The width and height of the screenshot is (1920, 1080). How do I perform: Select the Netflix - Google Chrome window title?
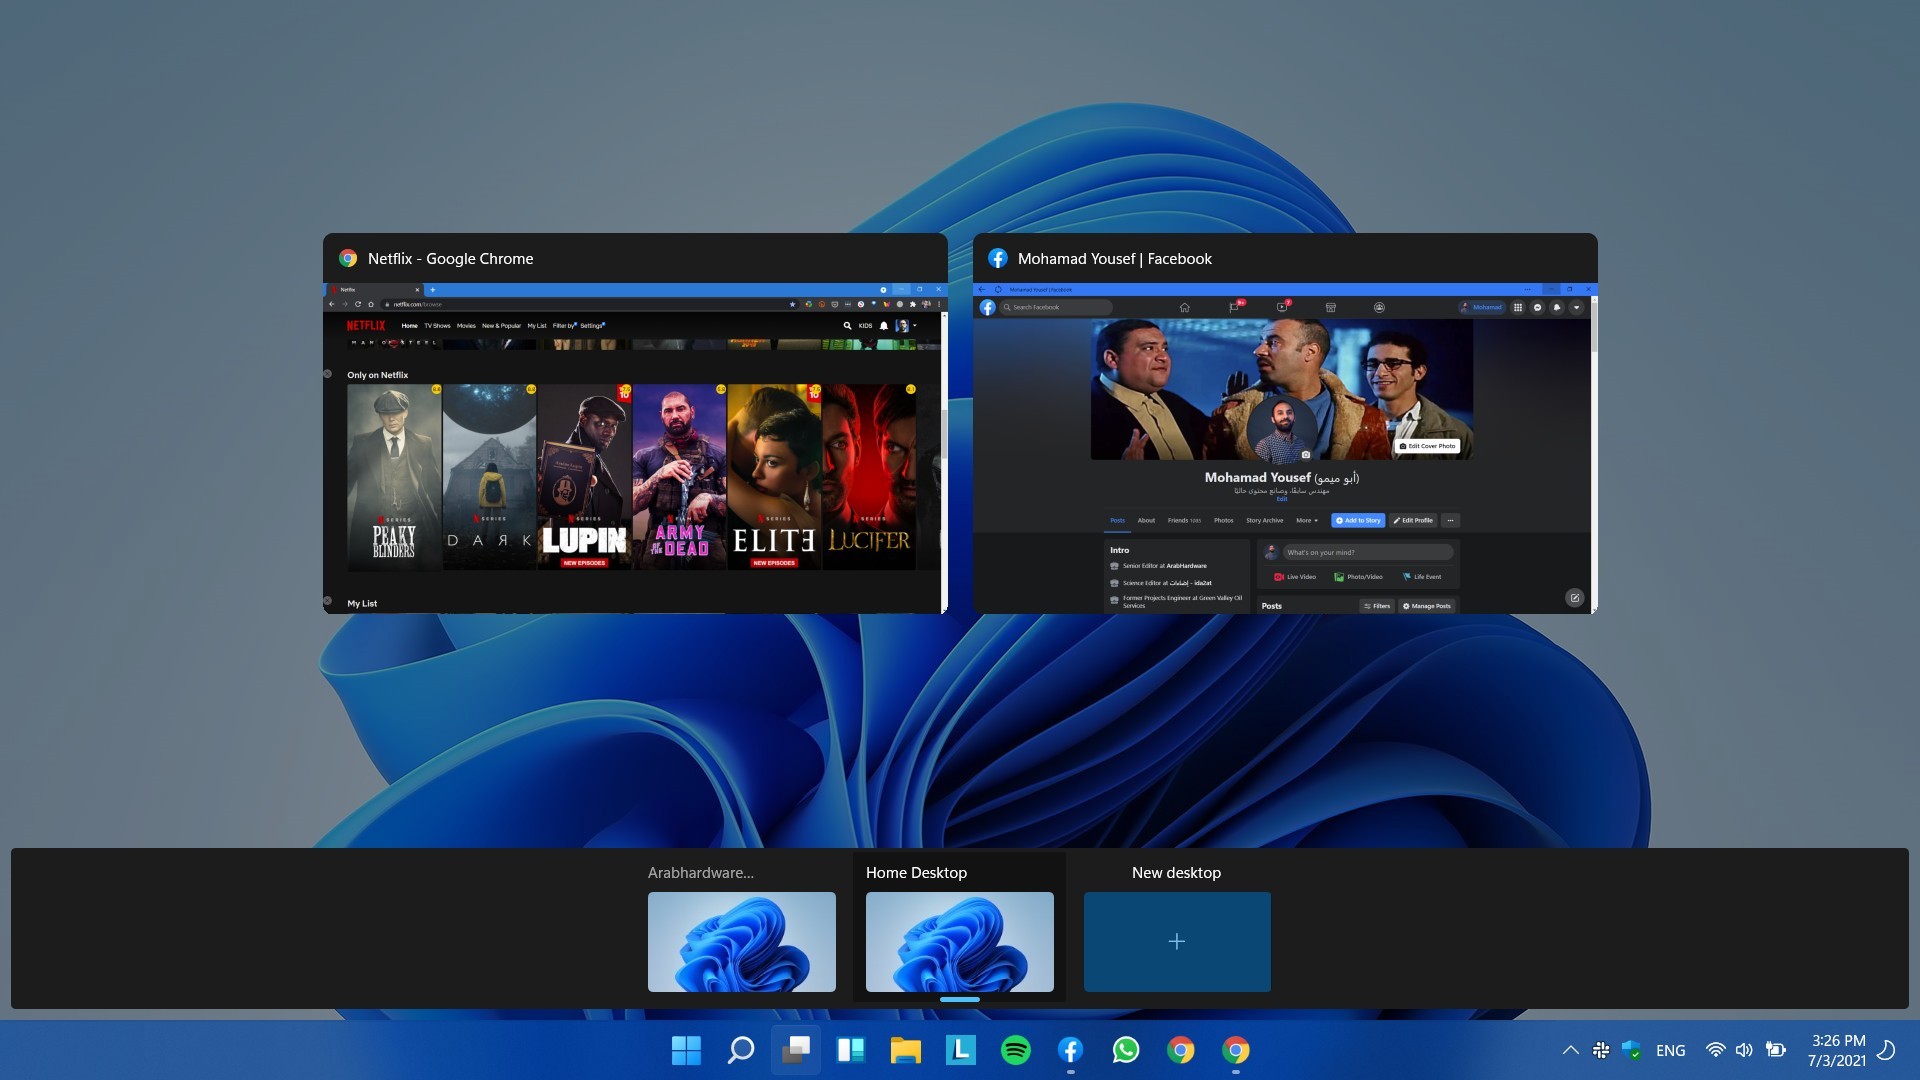click(450, 258)
